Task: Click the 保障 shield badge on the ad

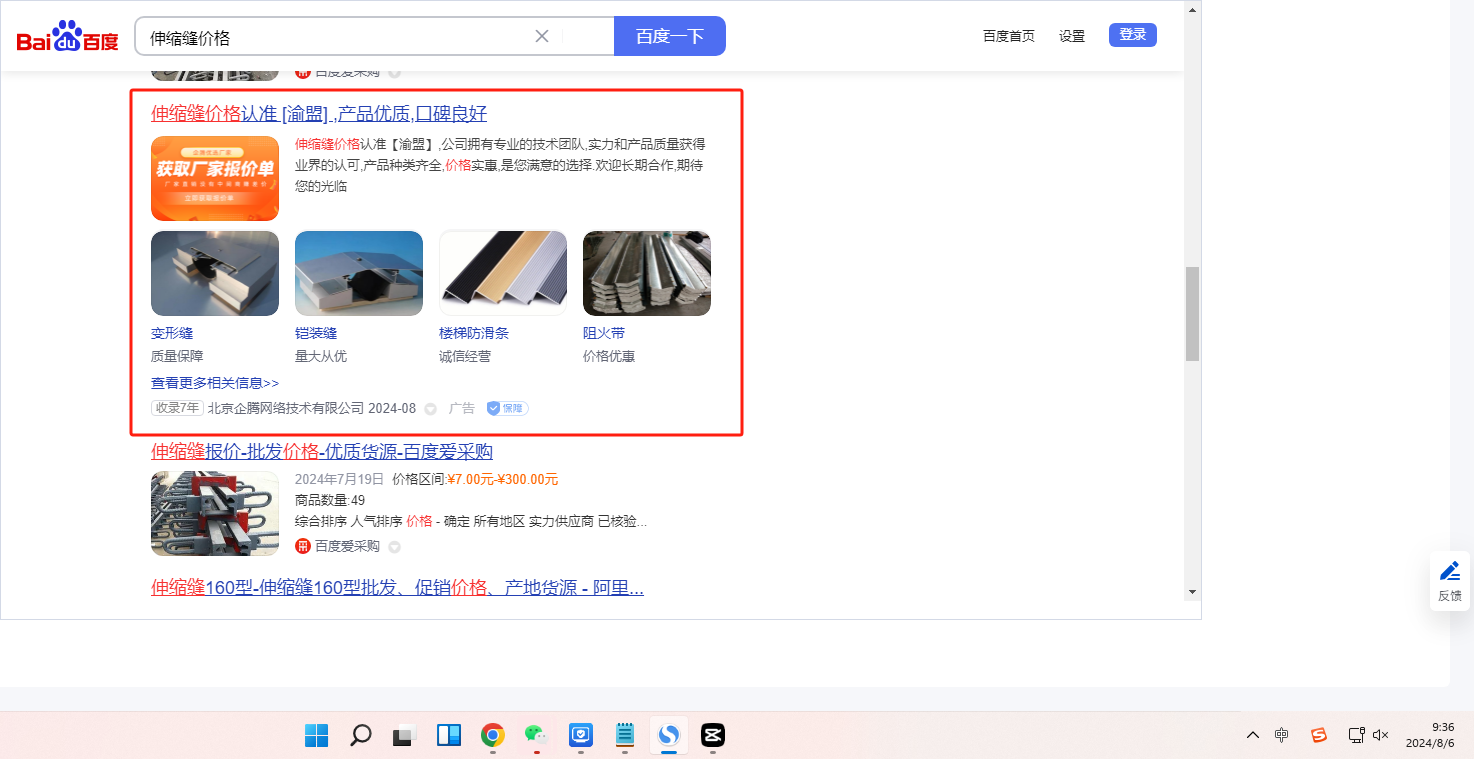Action: (507, 408)
